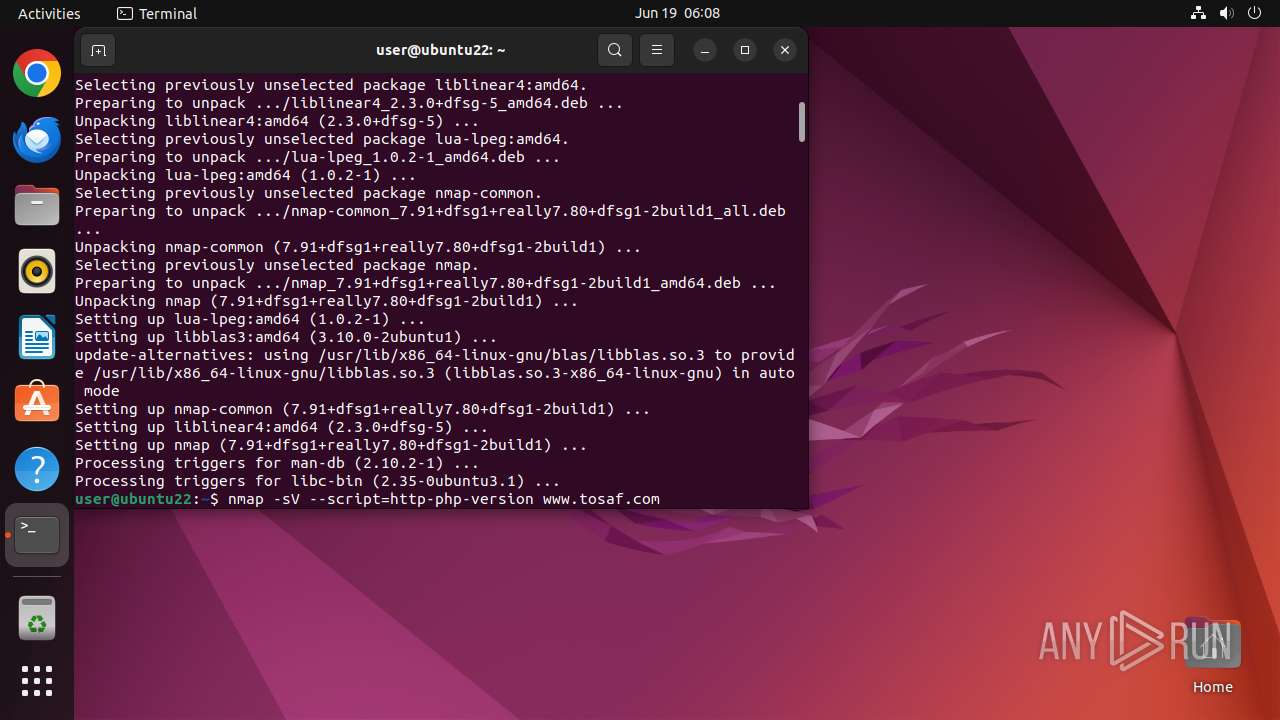The height and width of the screenshot is (720, 1280).
Task: Select the Terminal icon in the dock
Action: tap(37, 535)
